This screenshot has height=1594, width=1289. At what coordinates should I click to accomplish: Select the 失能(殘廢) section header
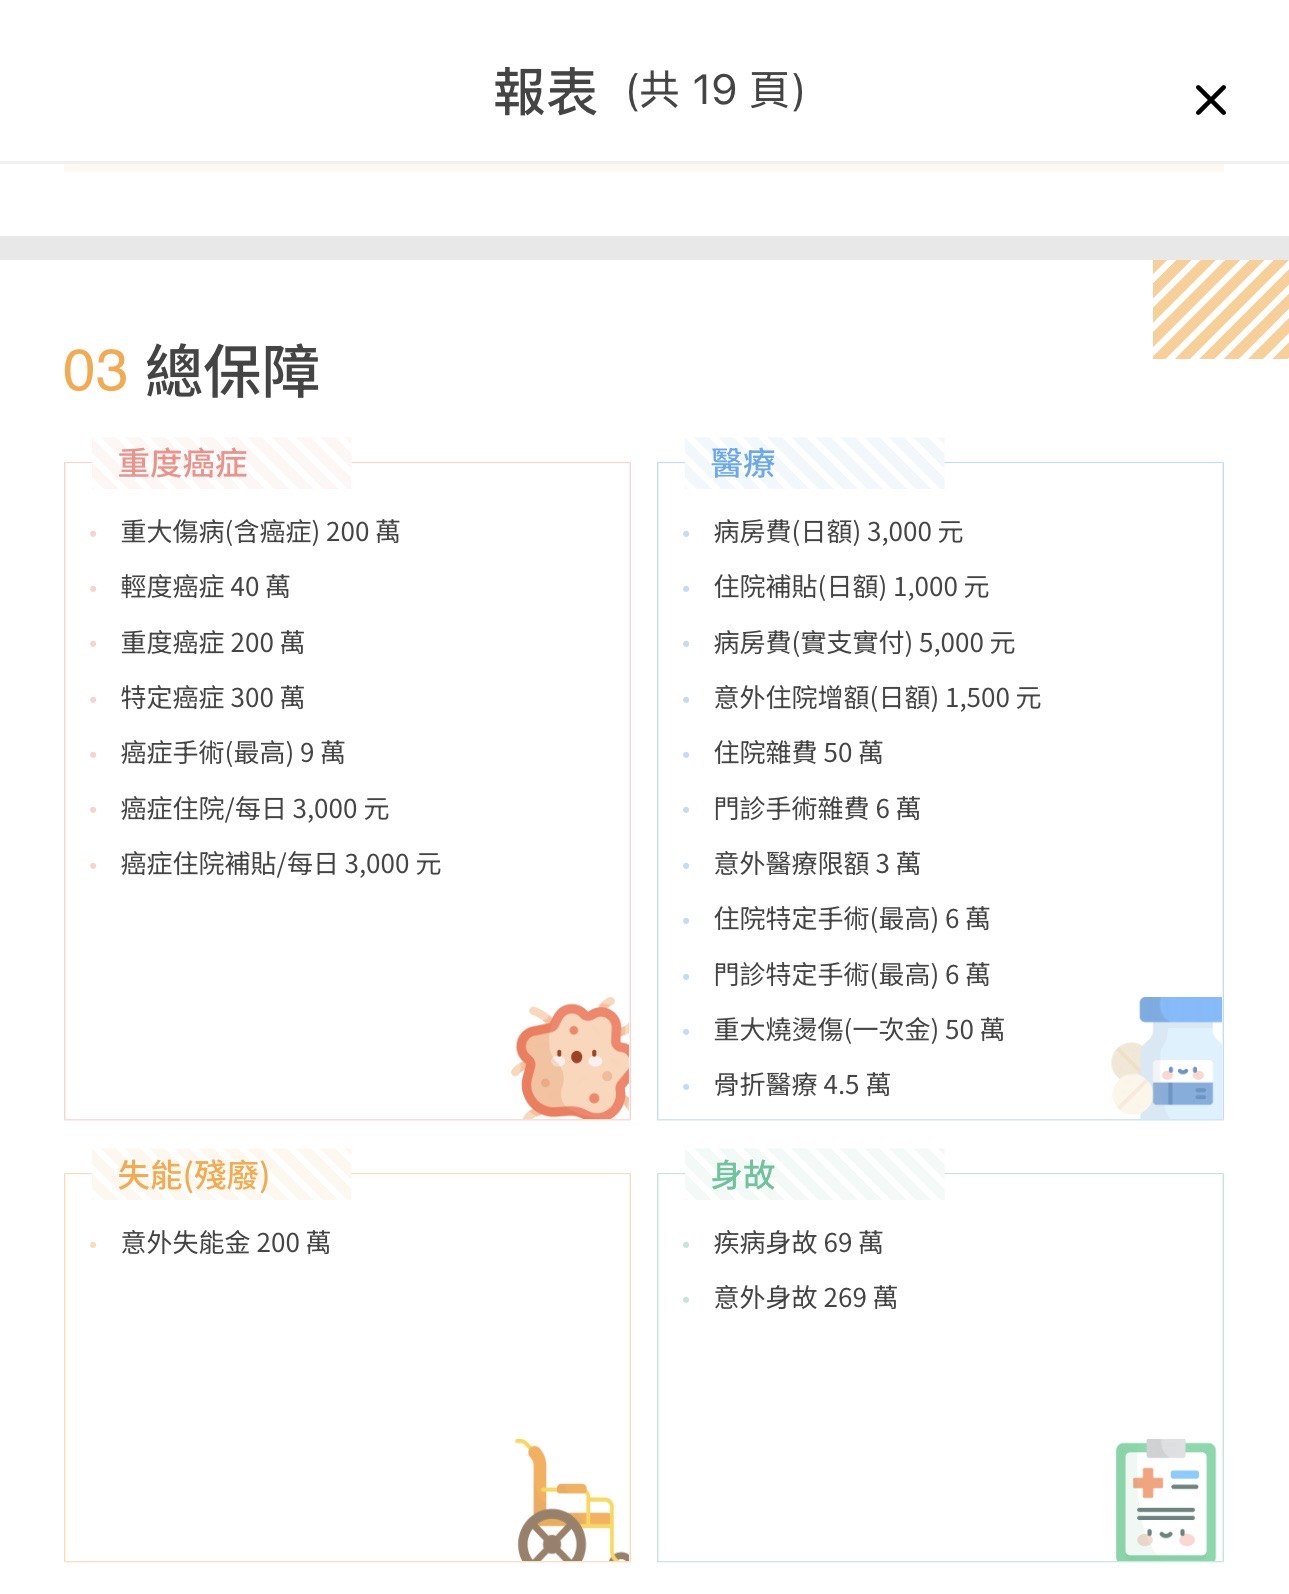tap(193, 1175)
